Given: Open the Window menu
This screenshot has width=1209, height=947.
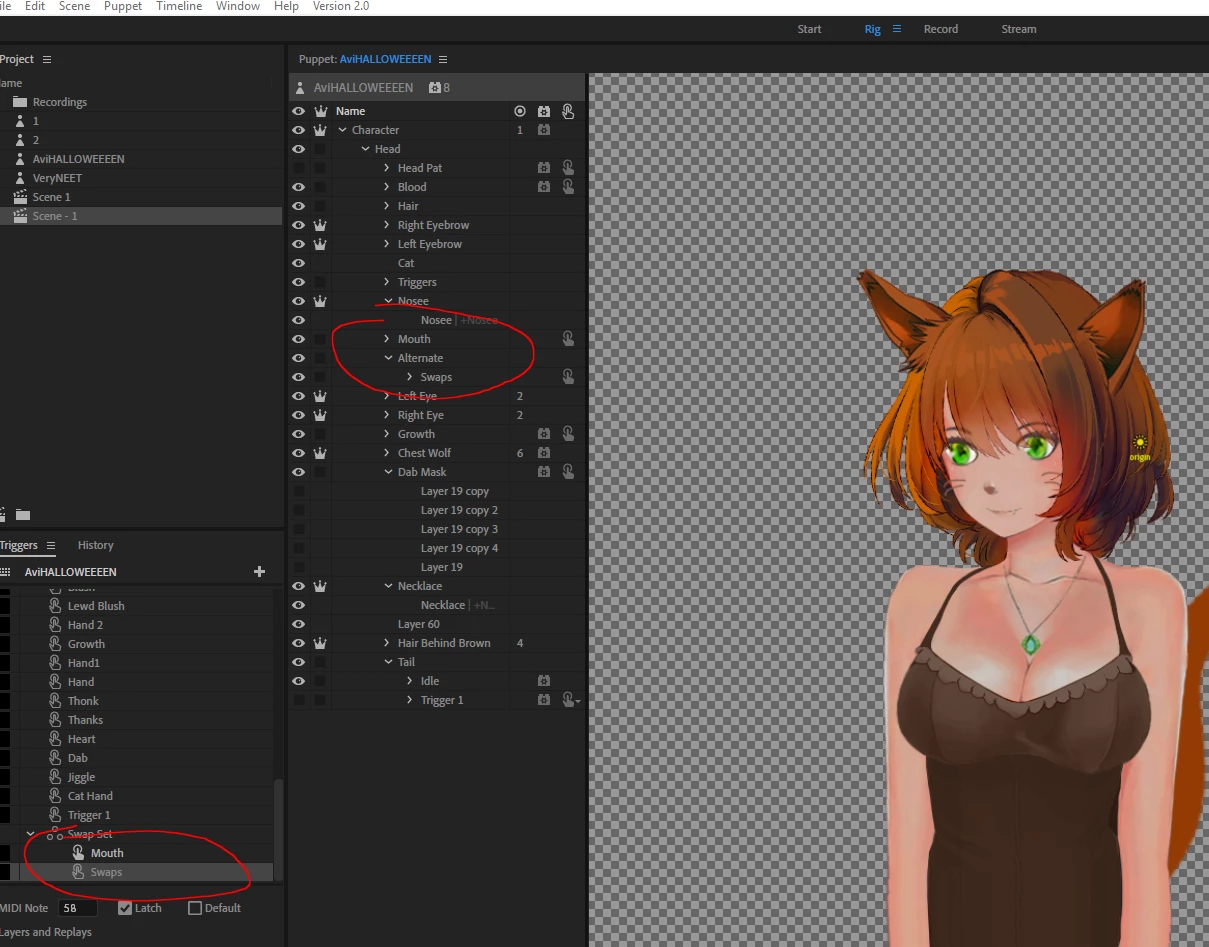Looking at the screenshot, I should point(238,6).
